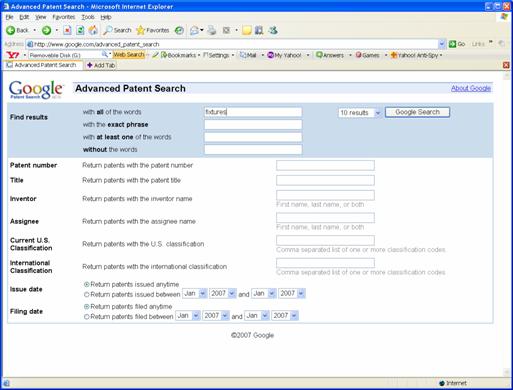Open My Yahoo! toolbar button
The image size is (513, 390).
(x=285, y=55)
